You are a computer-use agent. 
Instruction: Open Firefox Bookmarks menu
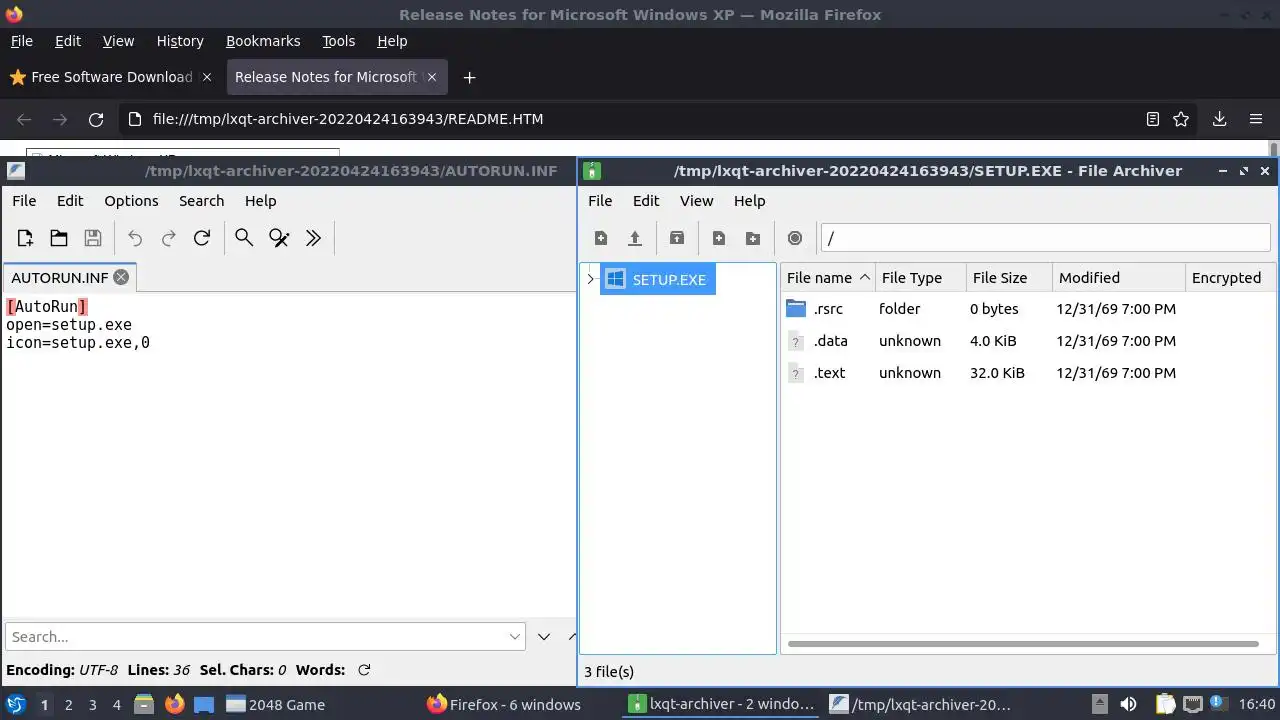pos(263,41)
